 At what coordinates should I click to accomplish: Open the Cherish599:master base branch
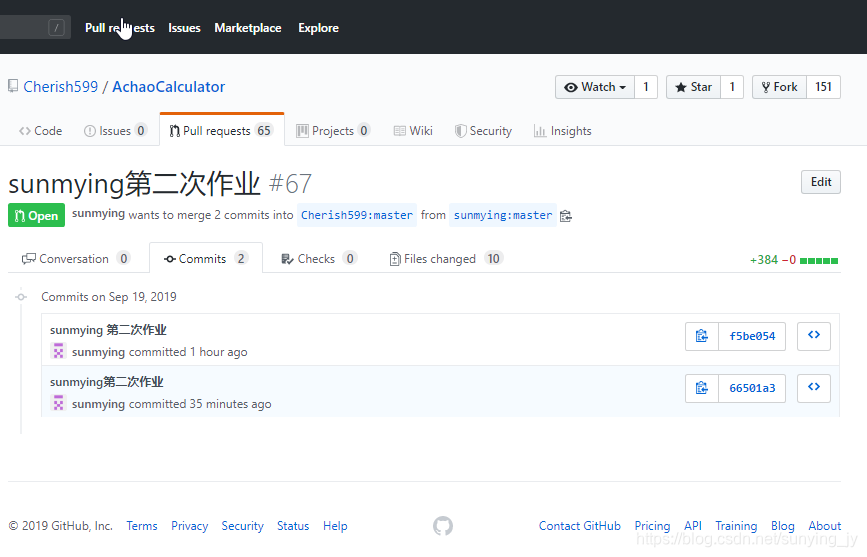[357, 215]
